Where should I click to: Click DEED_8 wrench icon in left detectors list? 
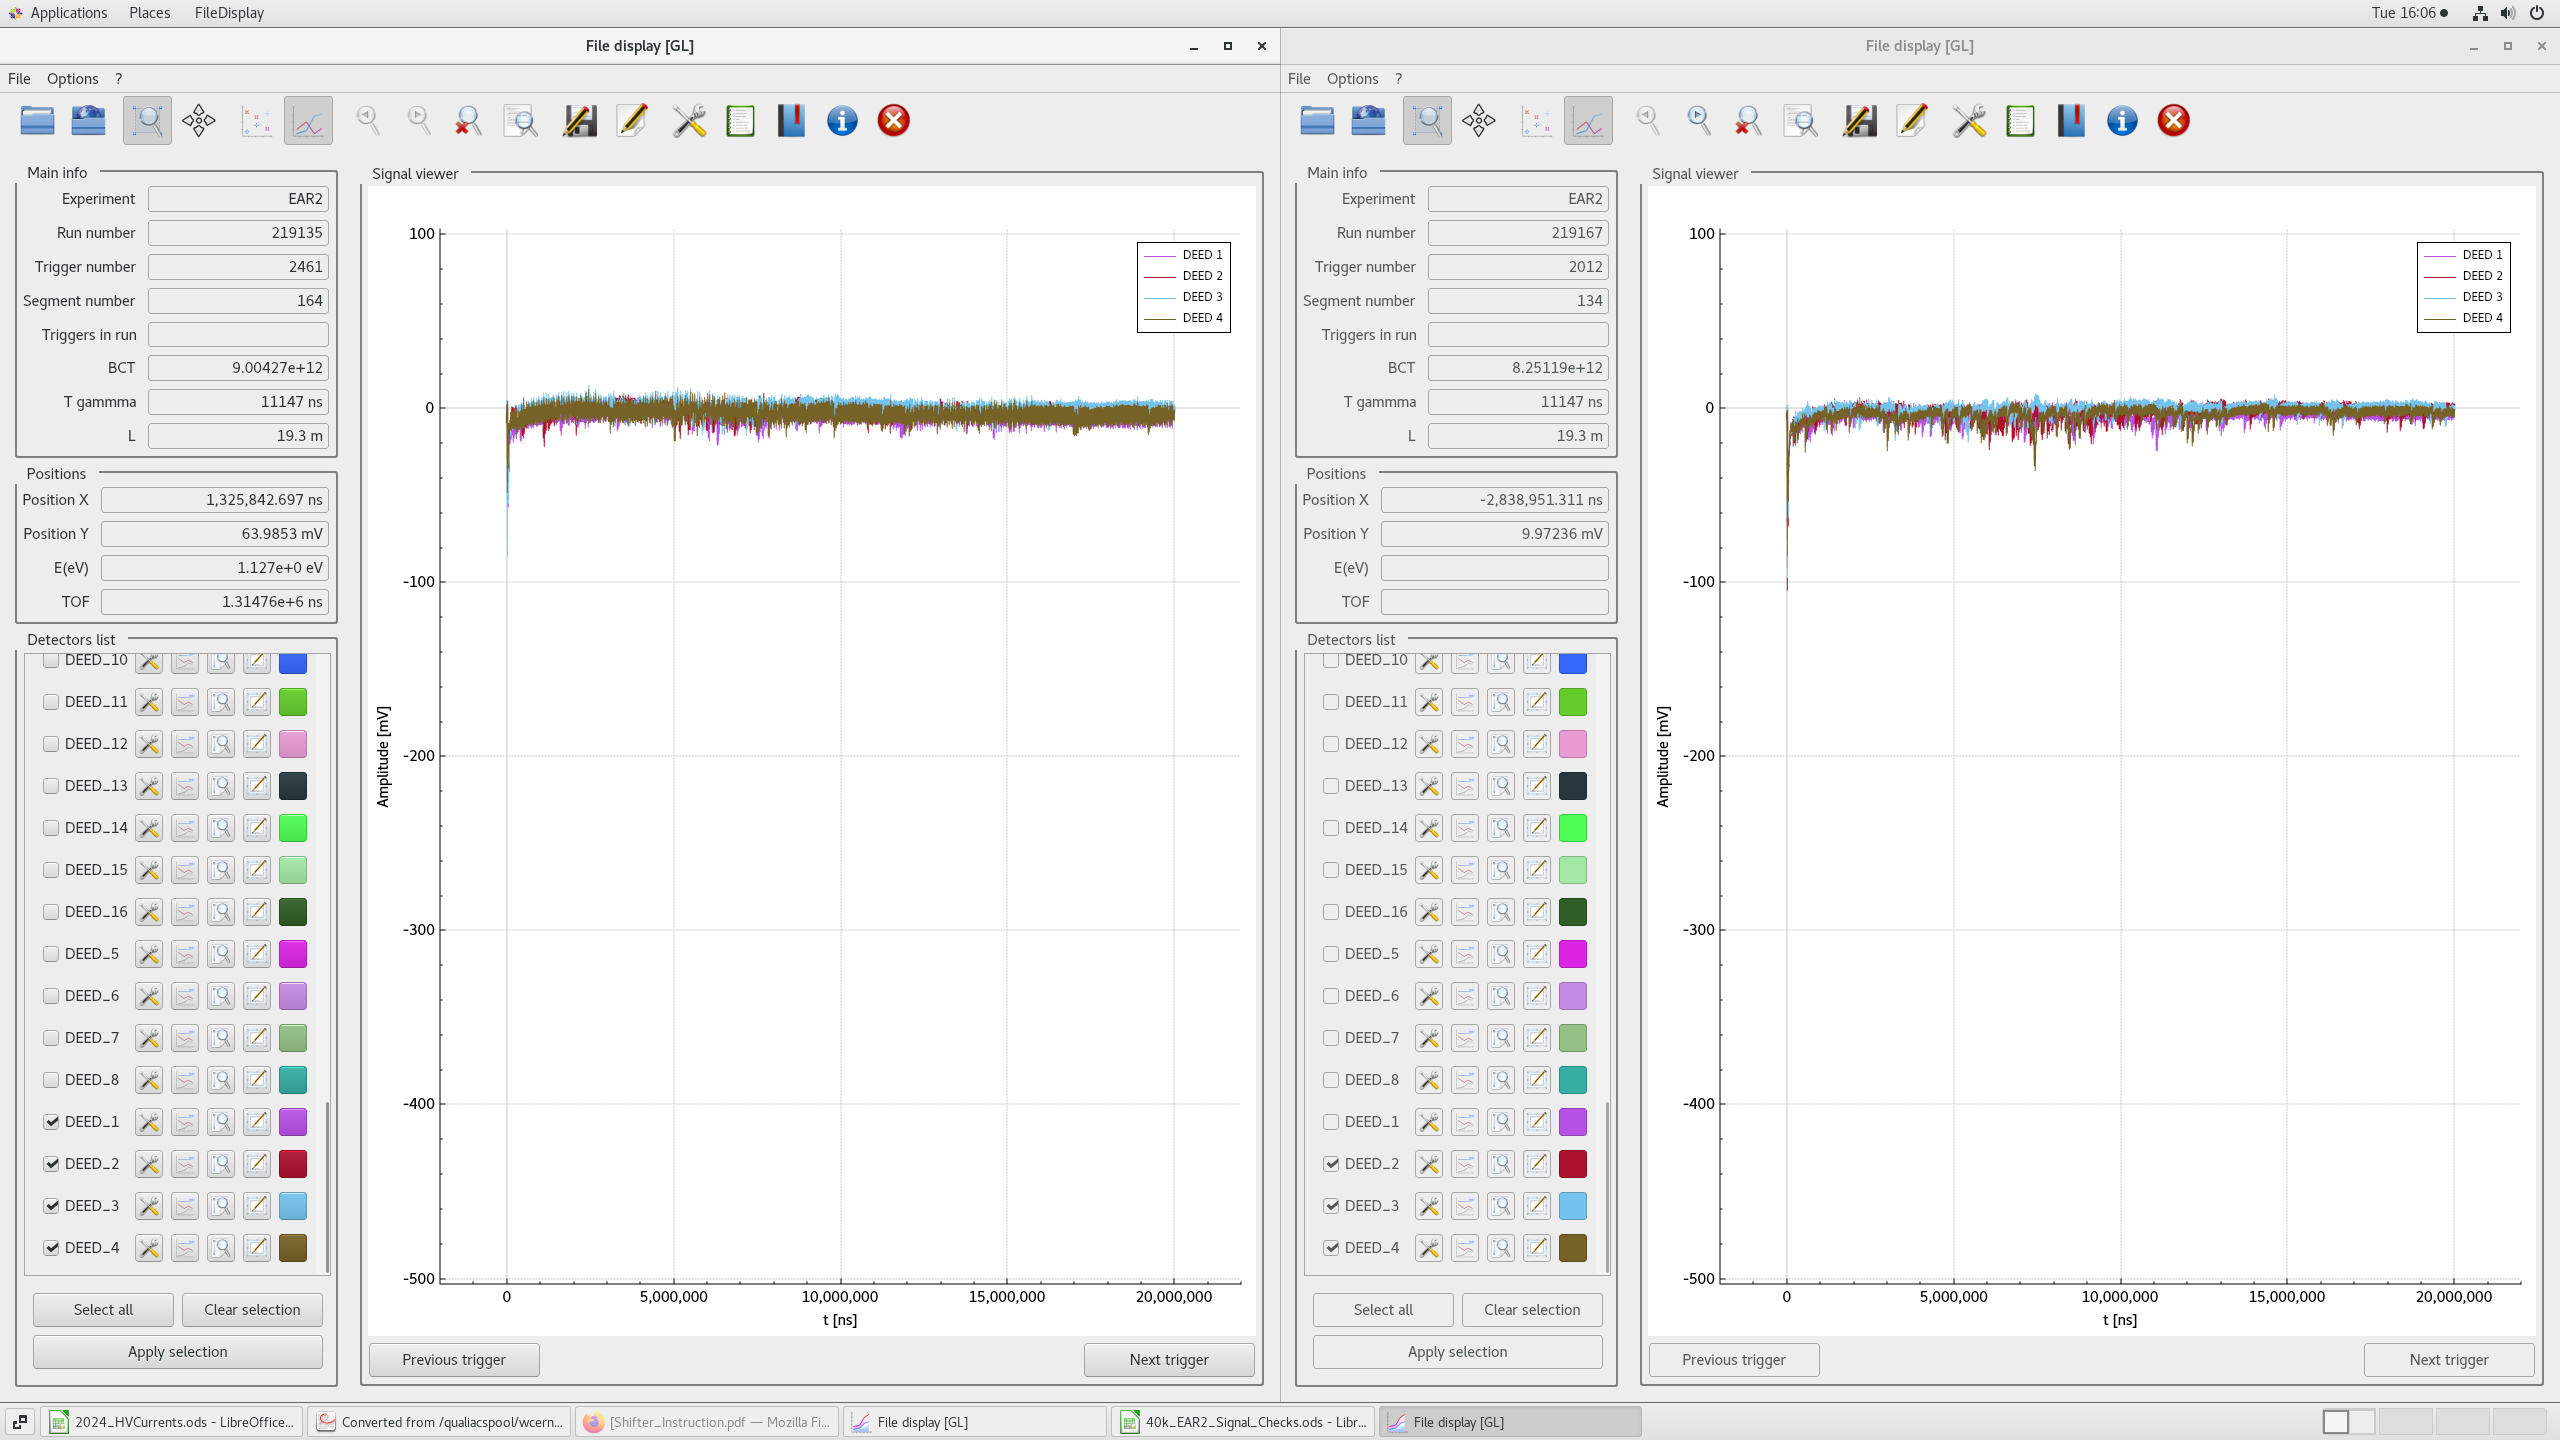pos(149,1080)
